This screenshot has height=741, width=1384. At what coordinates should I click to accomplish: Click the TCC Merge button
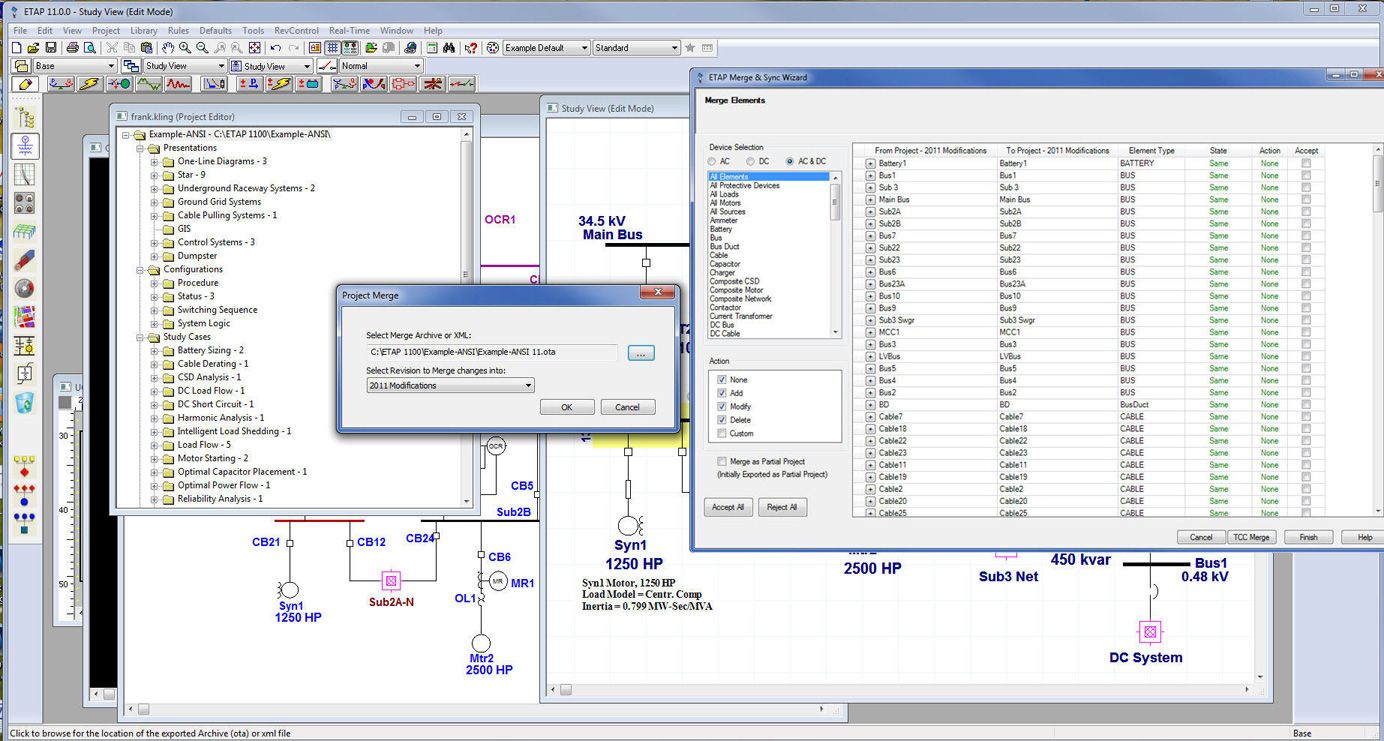point(1251,537)
